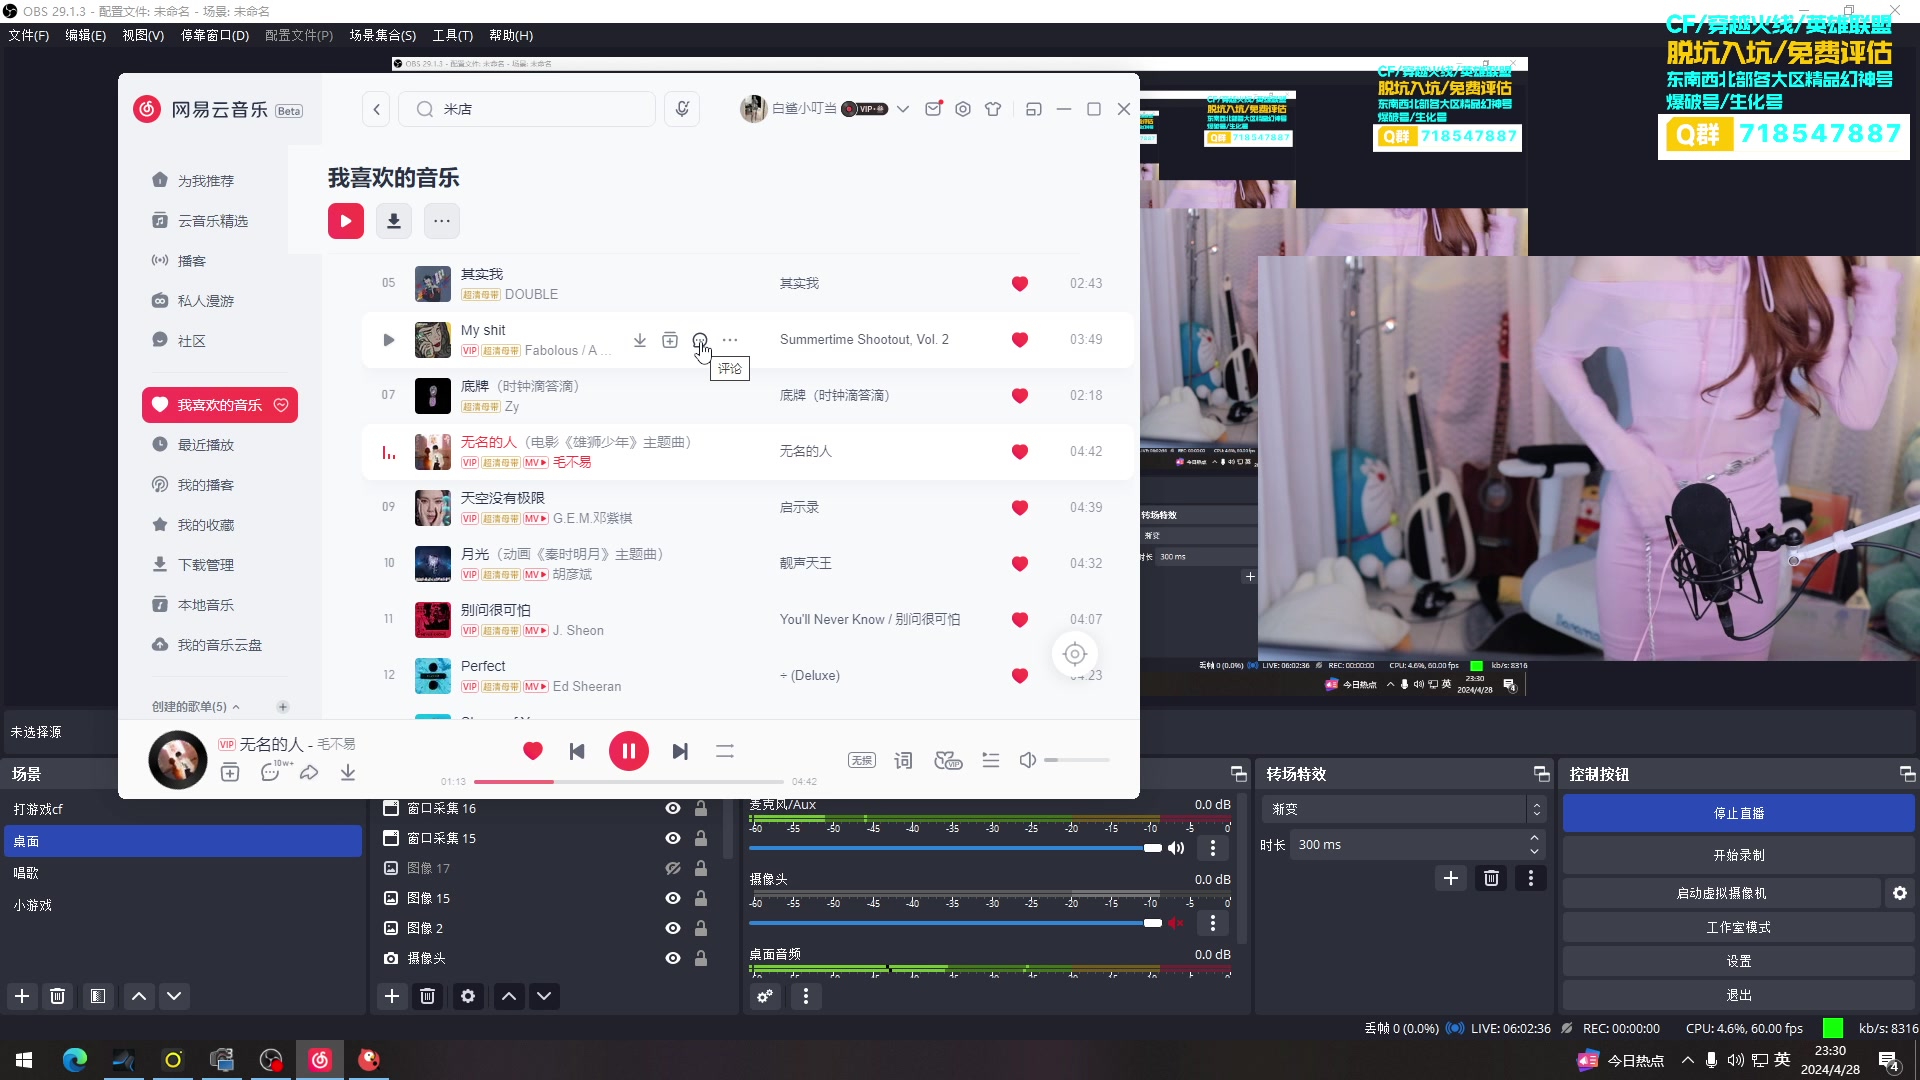Open the NetEase Music settings icon
Image resolution: width=1920 pixels, height=1080 pixels.
pyautogui.click(x=963, y=109)
